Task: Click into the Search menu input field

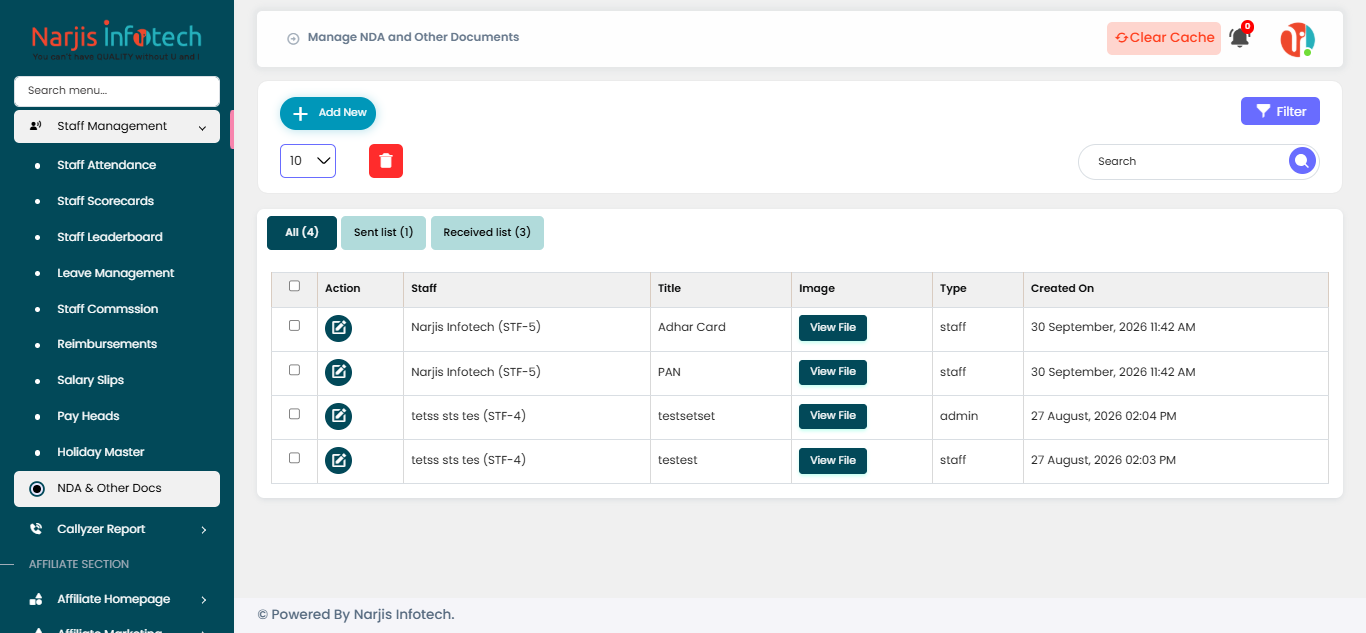Action: tap(117, 91)
